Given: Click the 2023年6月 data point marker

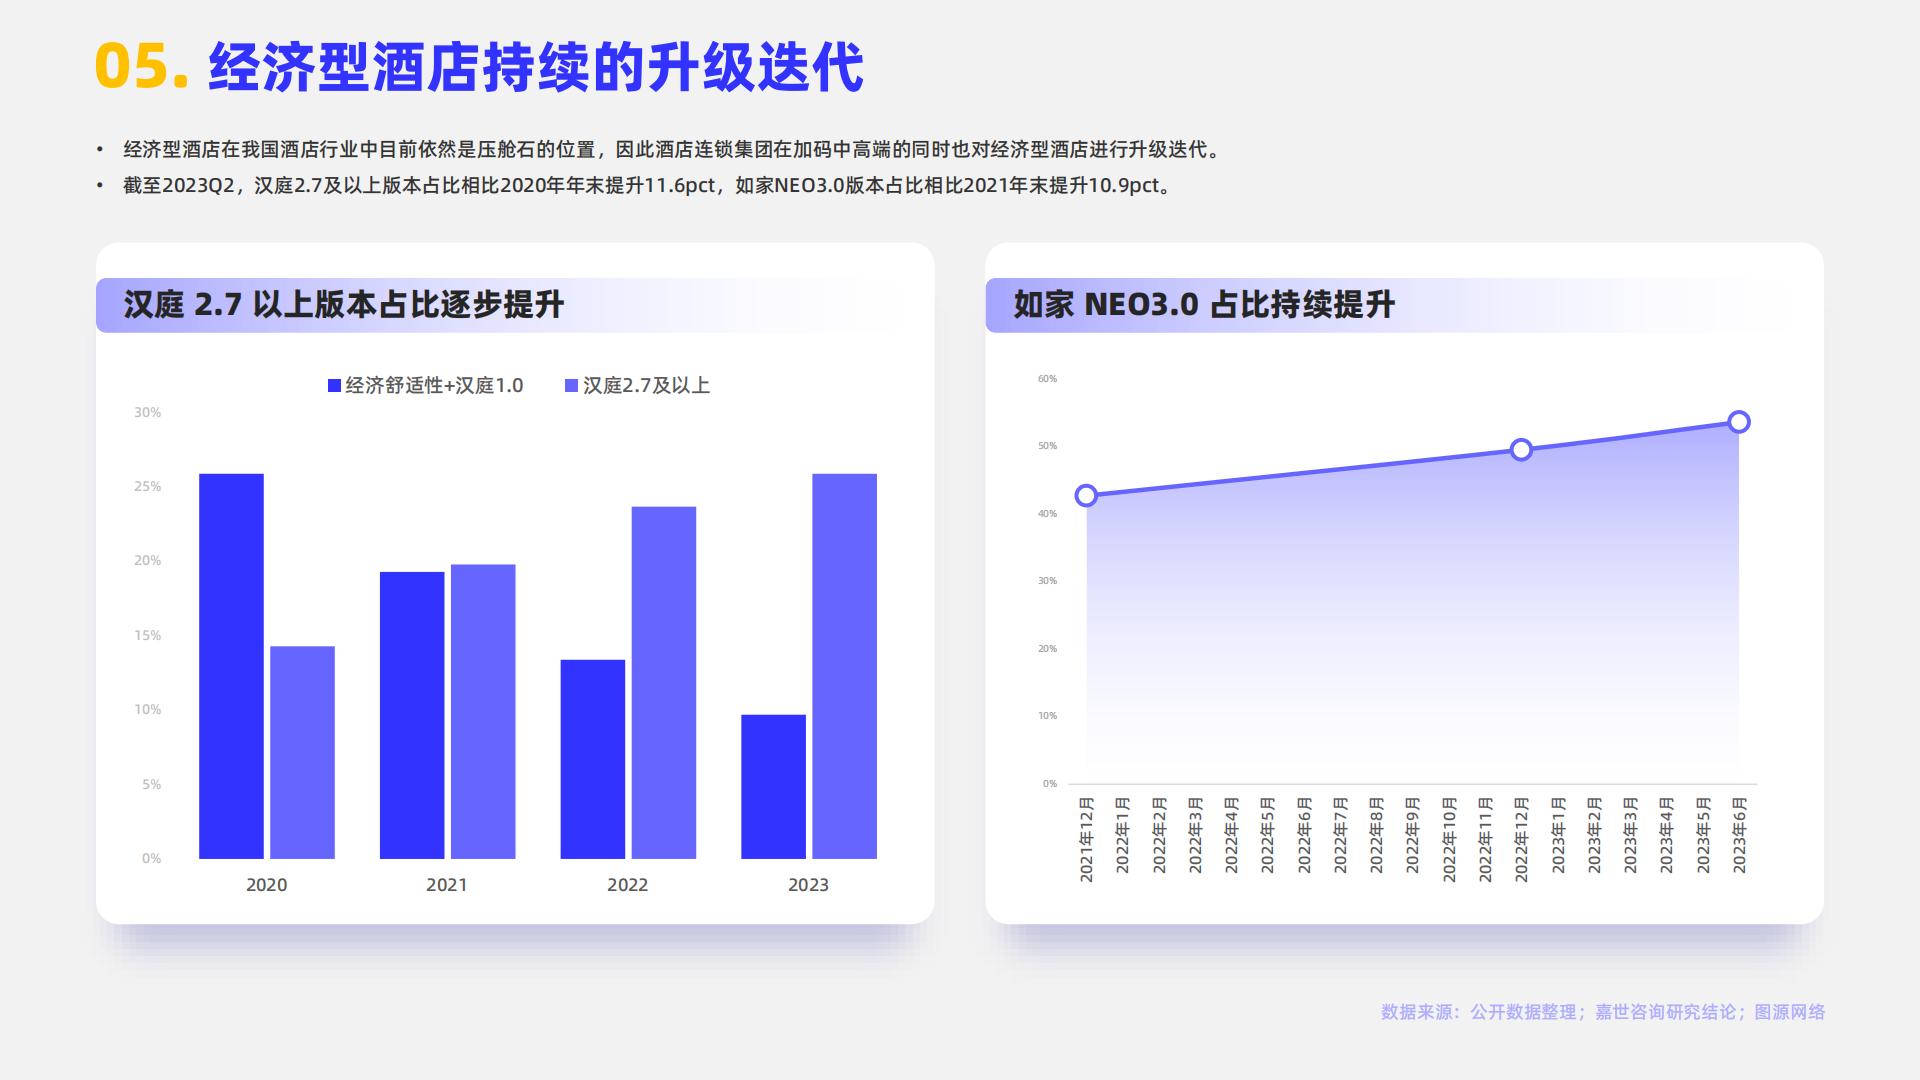Looking at the screenshot, I should [1739, 422].
